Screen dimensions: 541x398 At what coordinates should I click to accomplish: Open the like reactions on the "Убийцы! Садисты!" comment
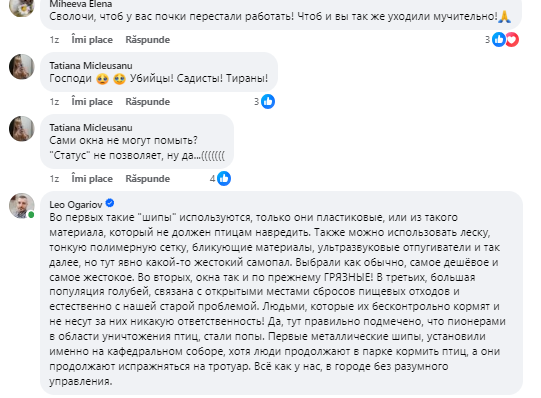click(268, 102)
